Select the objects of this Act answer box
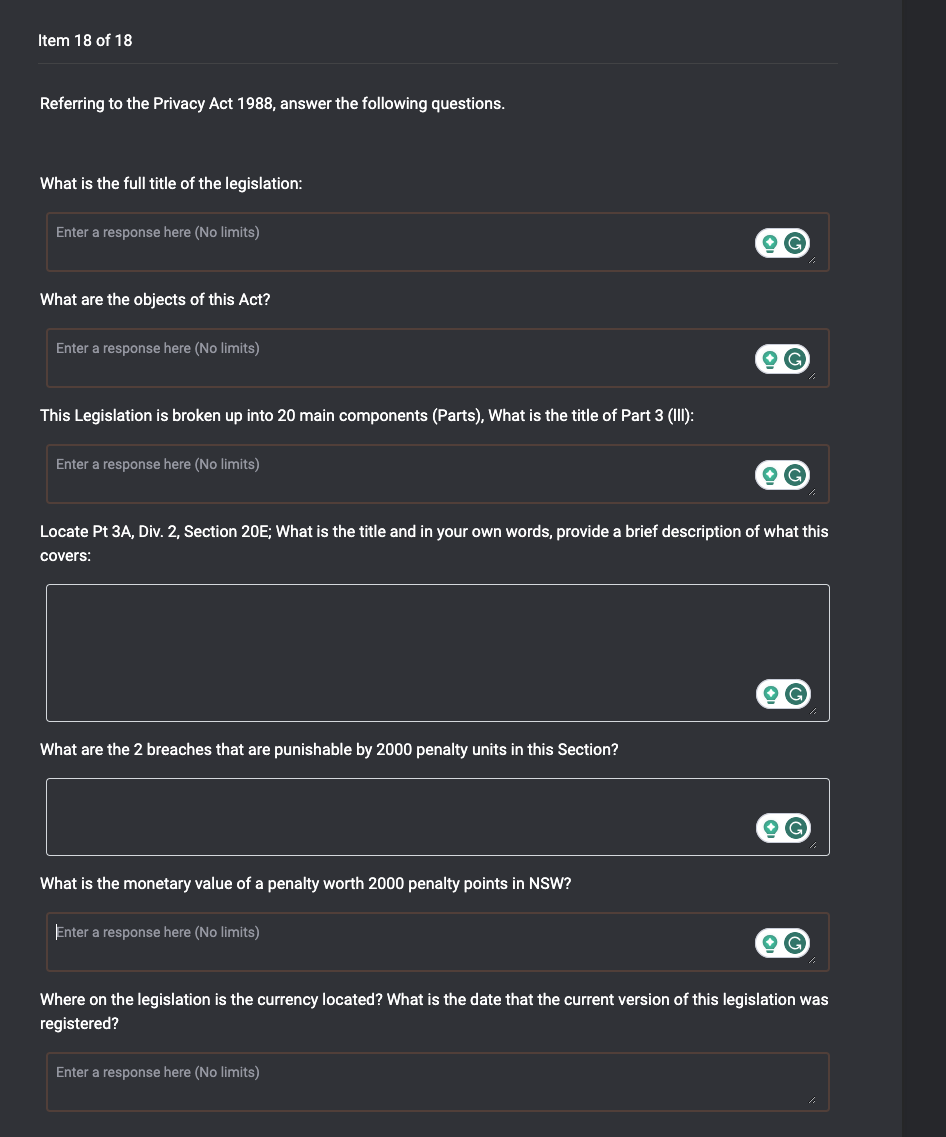The height and width of the screenshot is (1137, 946). 400,356
